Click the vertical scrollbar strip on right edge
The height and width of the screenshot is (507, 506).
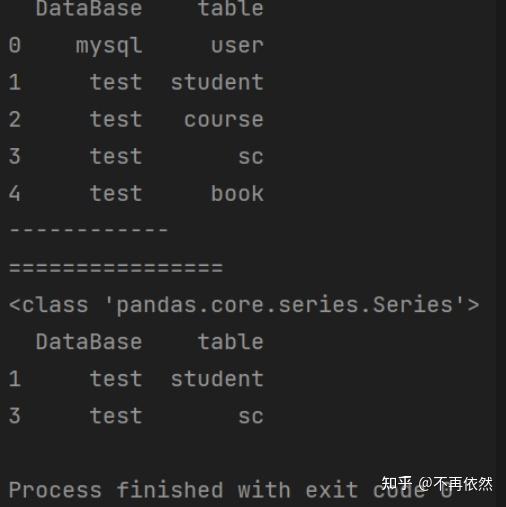pos(501,253)
